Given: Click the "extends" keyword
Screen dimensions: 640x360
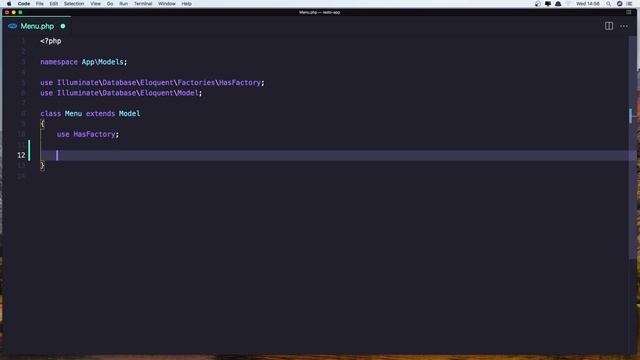Looking at the screenshot, I should click(x=100, y=113).
